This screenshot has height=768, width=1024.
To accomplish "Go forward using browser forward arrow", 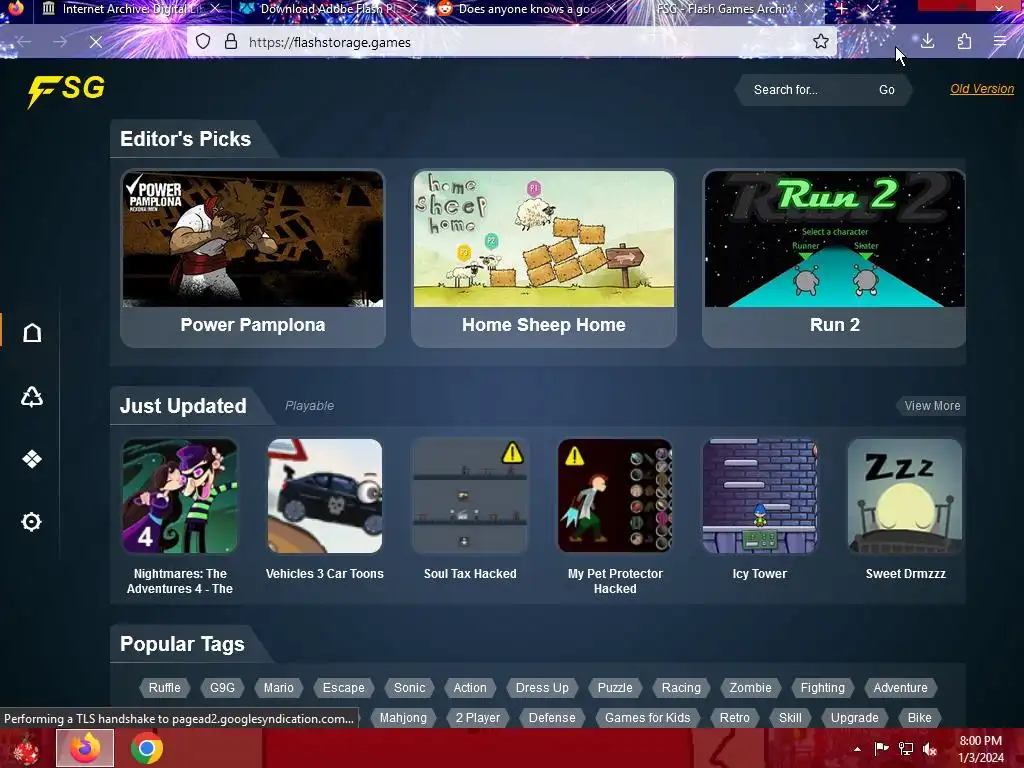I will pyautogui.click(x=60, y=42).
